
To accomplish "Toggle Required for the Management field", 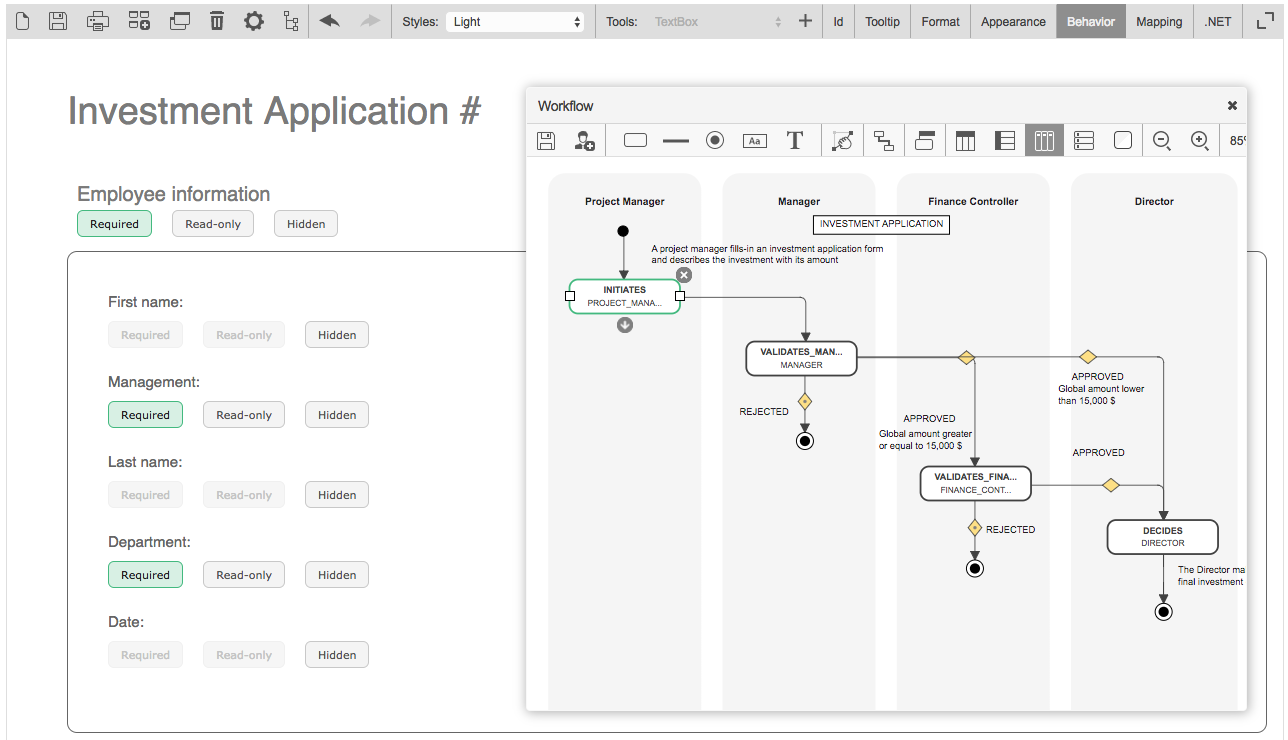I will [145, 415].
